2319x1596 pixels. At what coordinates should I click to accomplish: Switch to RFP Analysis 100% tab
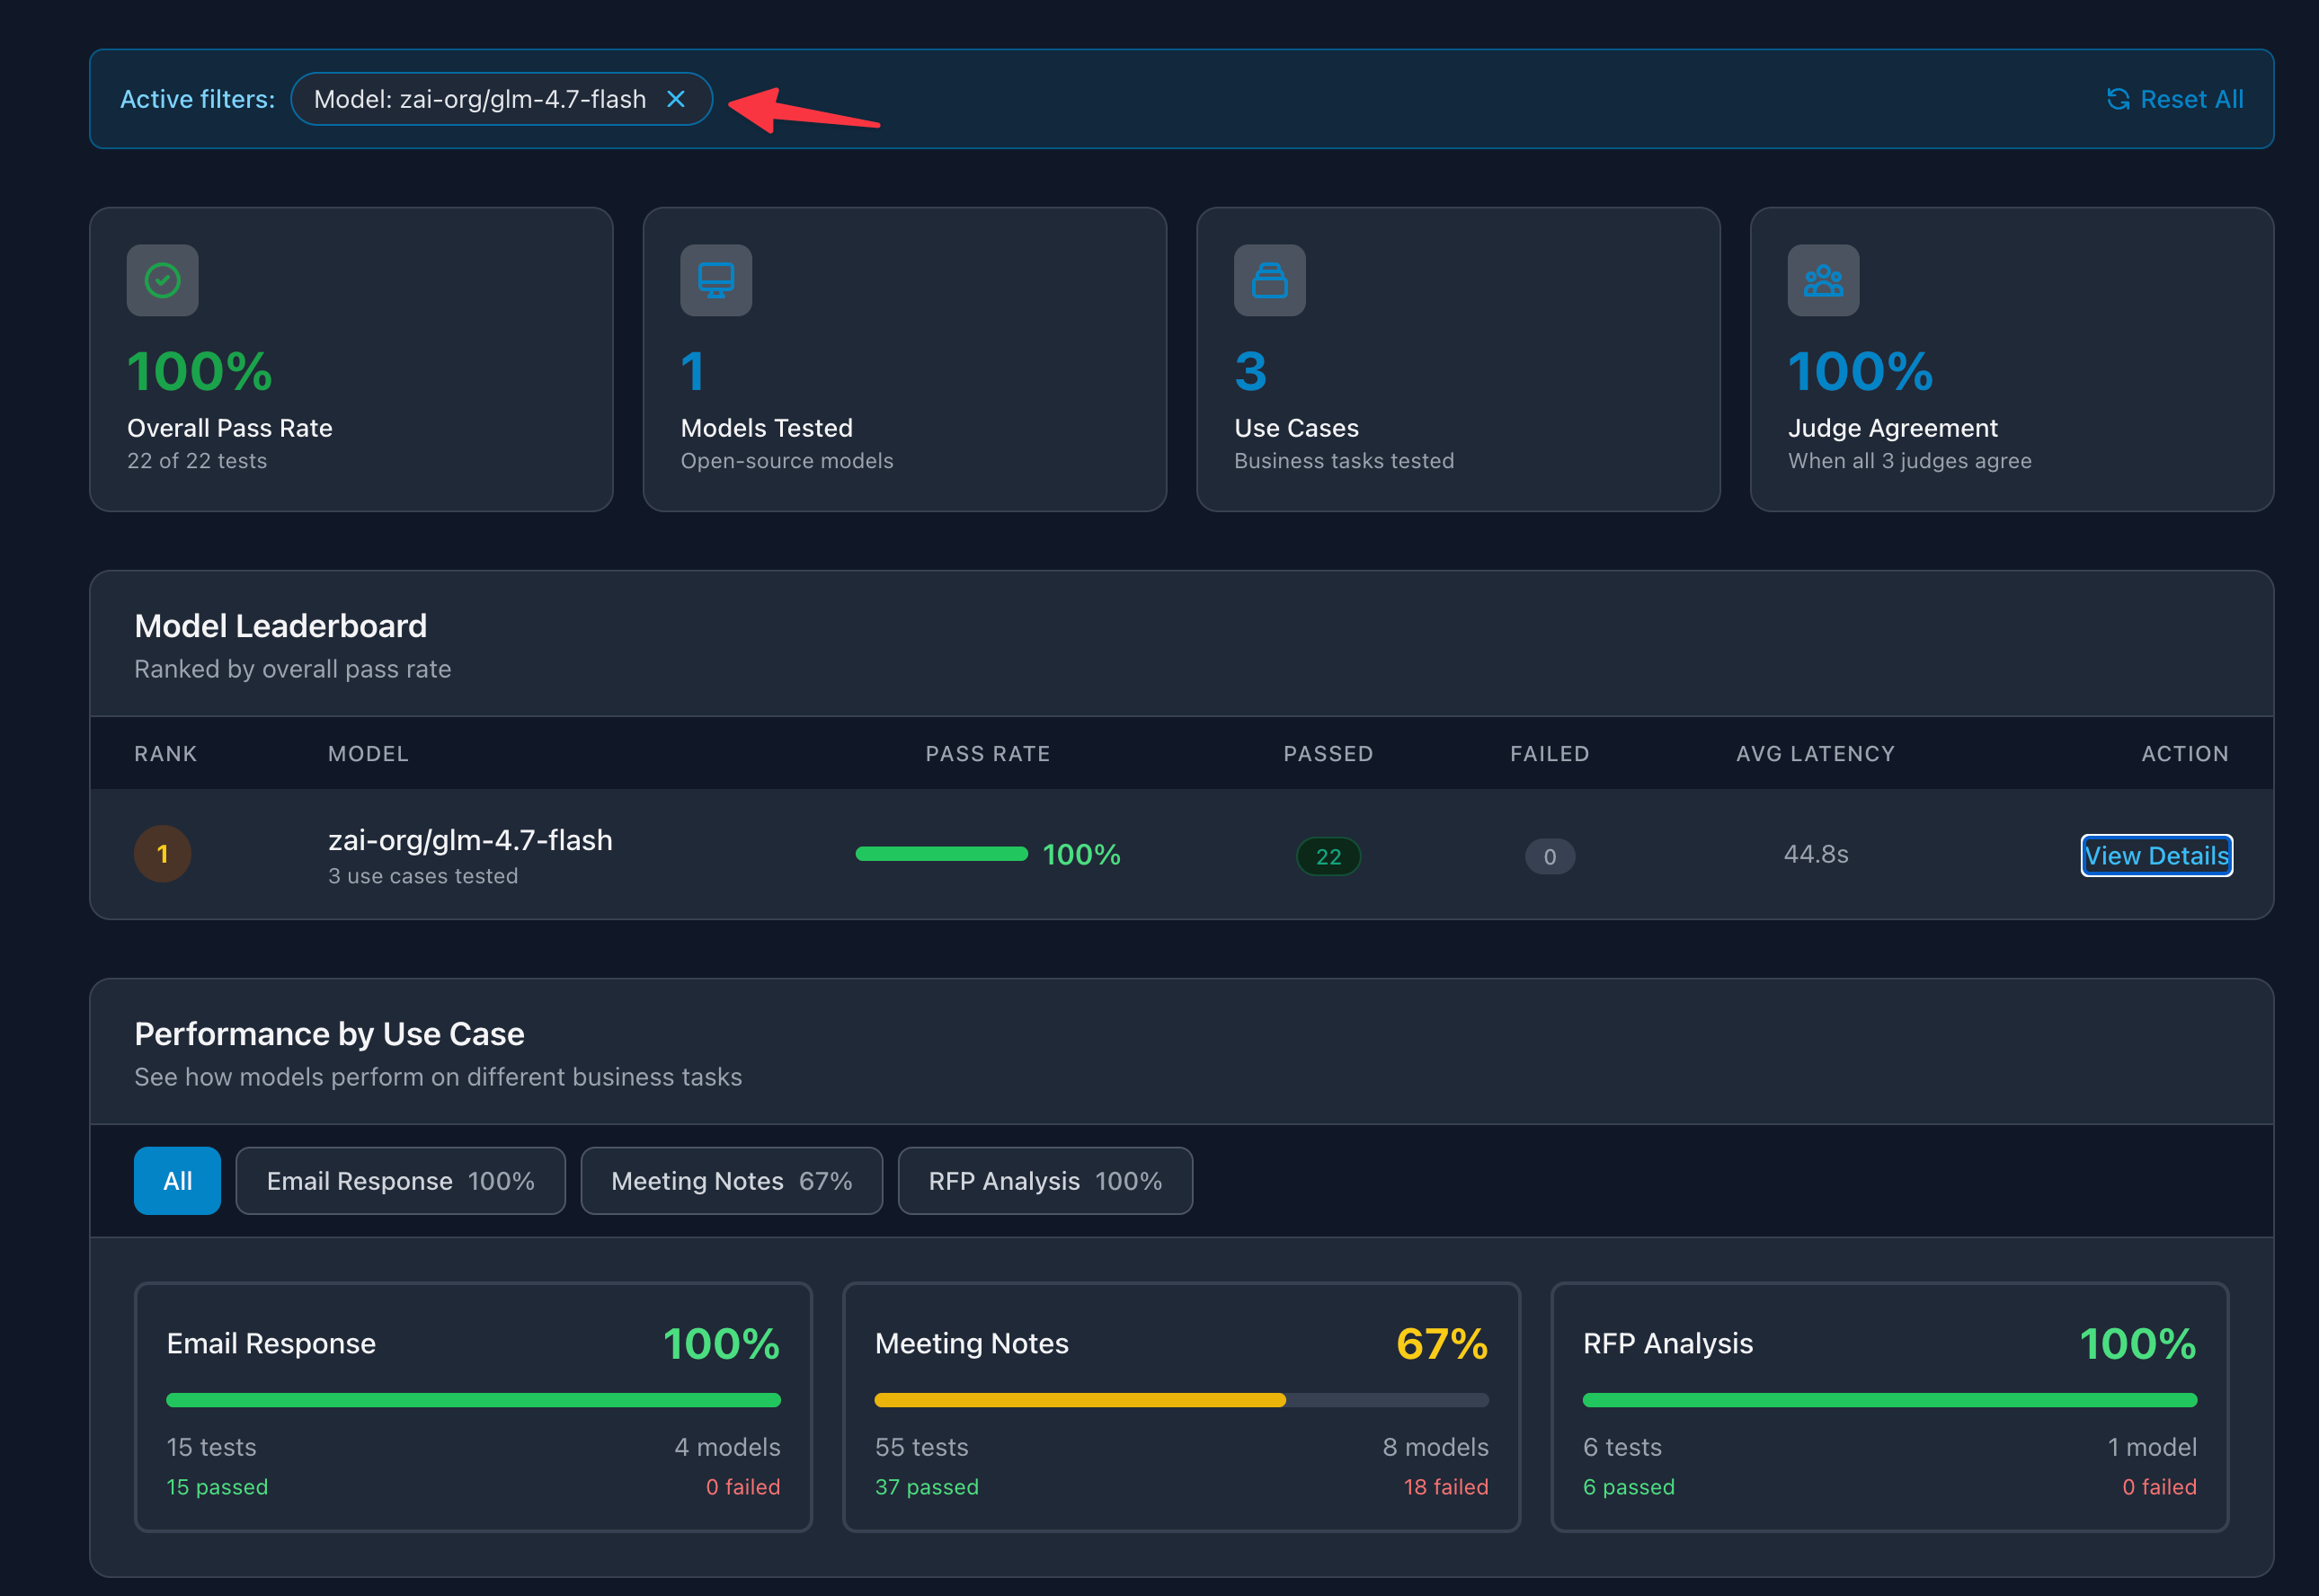coord(1045,1181)
